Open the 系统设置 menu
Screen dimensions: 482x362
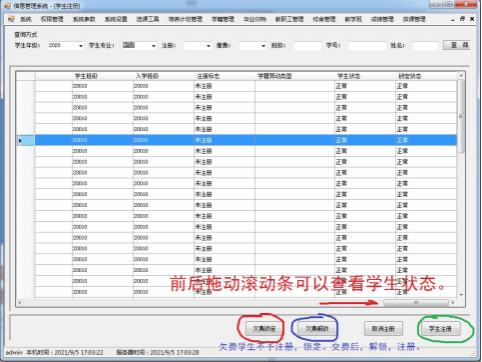116,19
